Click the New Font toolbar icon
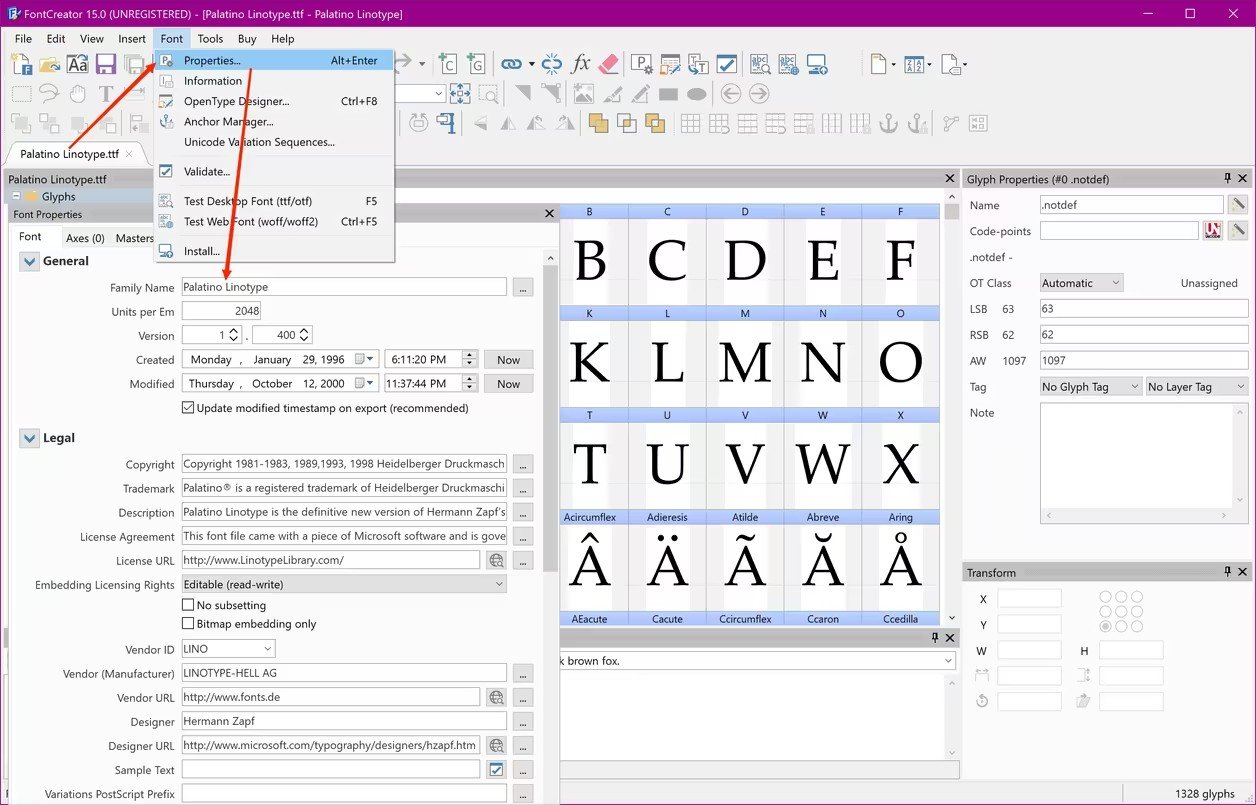The height and width of the screenshot is (805, 1256). 21,64
